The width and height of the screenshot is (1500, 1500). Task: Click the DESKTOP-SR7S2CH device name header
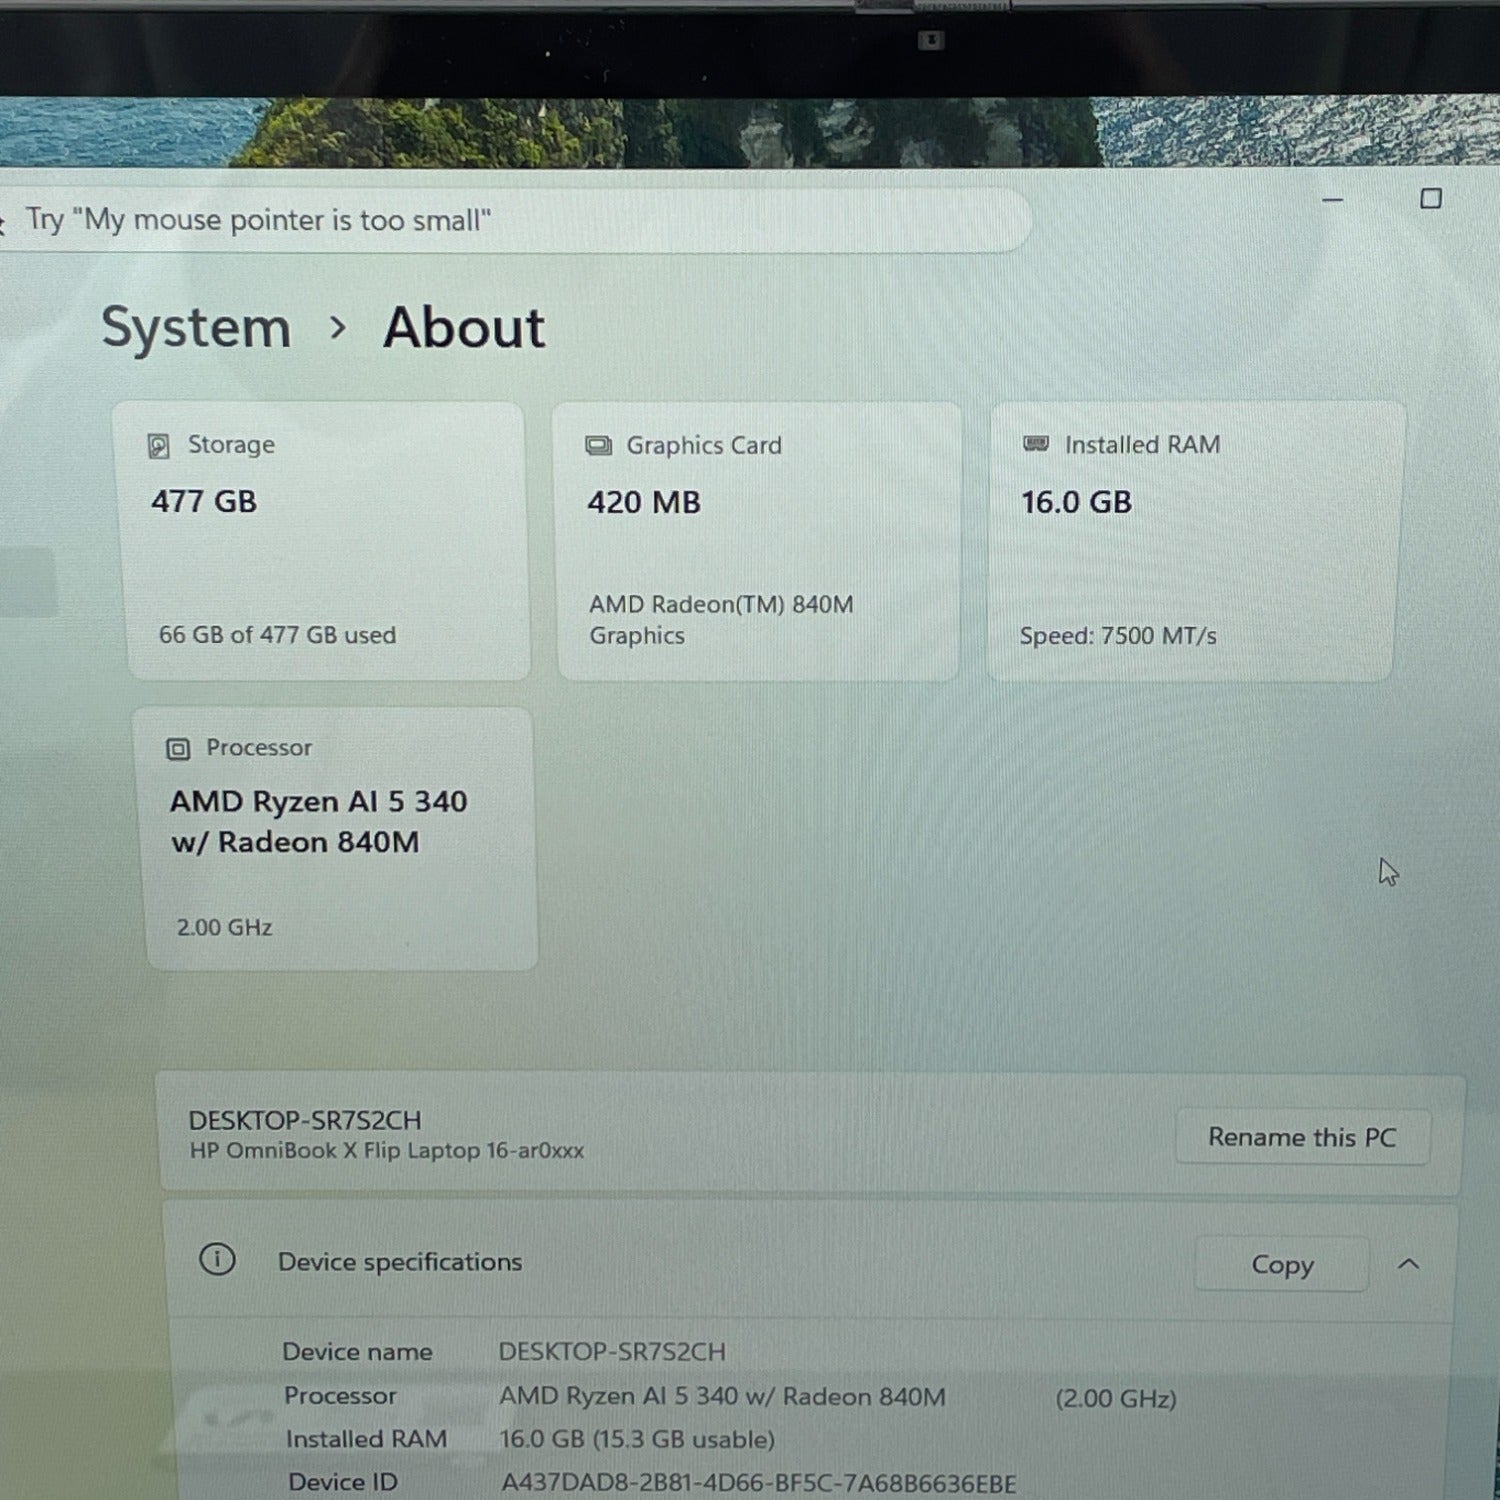305,1120
